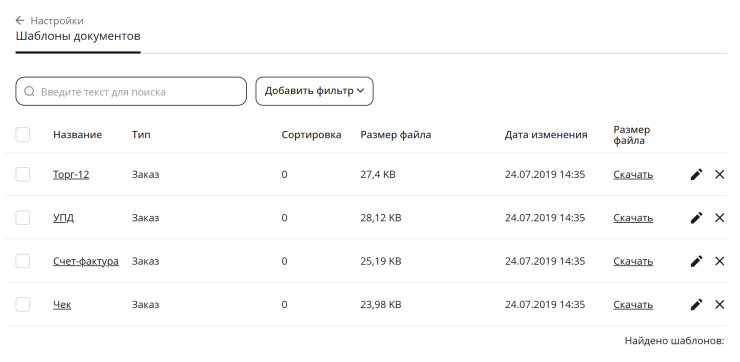The width and height of the screenshot is (740, 362).
Task: Go back to Настройки
Action: tap(57, 21)
